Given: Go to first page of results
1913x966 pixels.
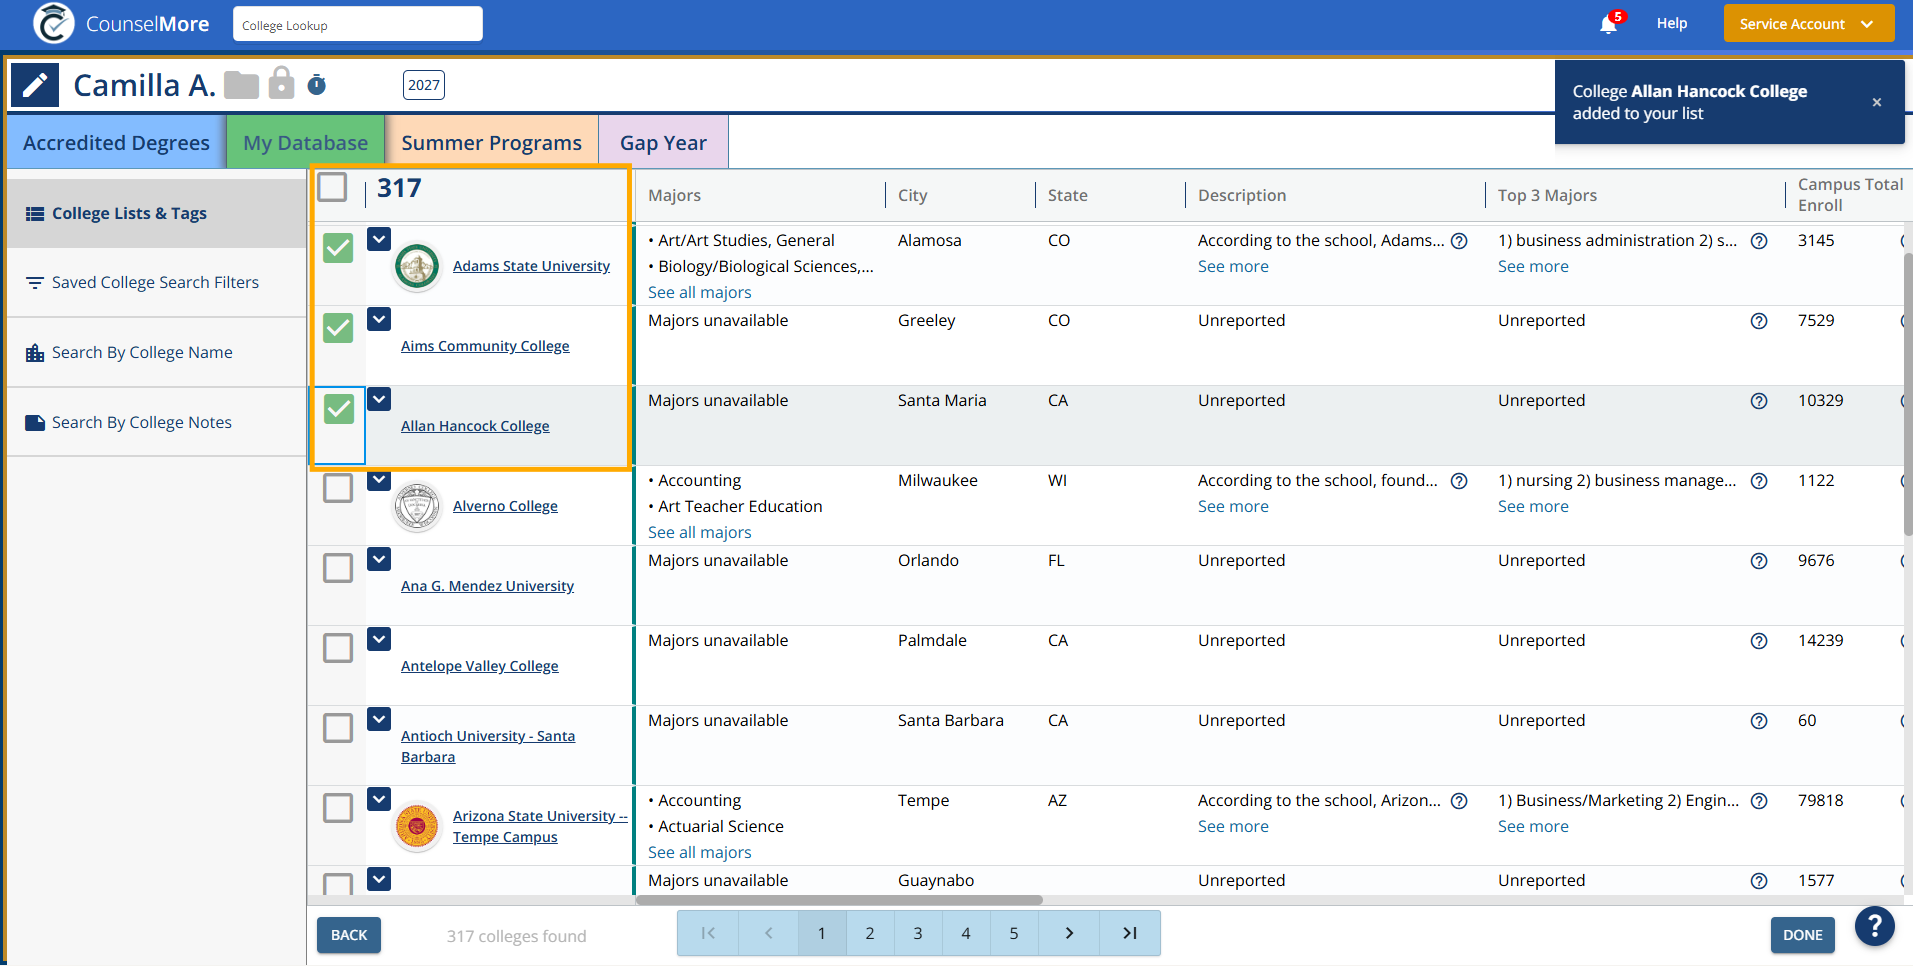Looking at the screenshot, I should (708, 933).
